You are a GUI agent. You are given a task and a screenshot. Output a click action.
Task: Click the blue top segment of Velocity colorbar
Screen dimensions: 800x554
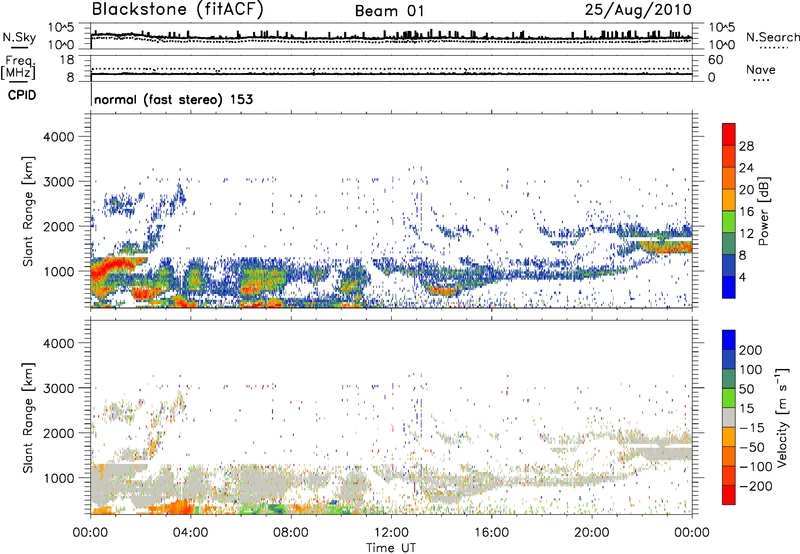[729, 340]
